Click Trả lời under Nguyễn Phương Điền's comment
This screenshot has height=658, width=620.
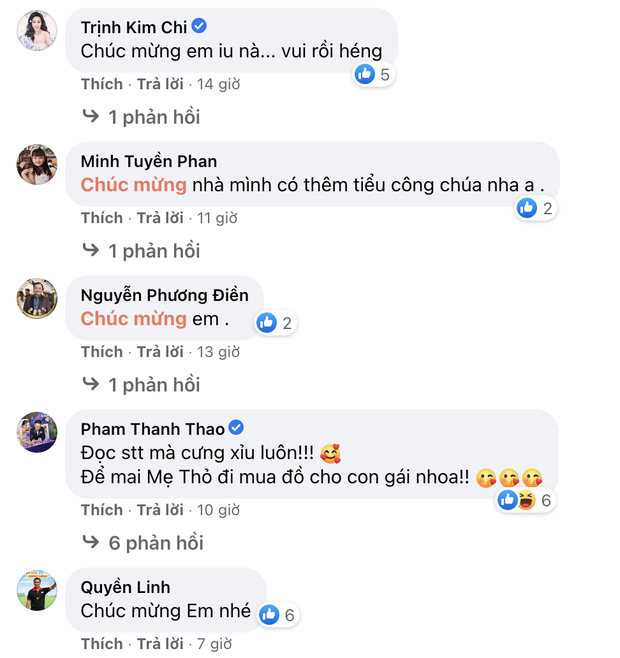click(160, 352)
